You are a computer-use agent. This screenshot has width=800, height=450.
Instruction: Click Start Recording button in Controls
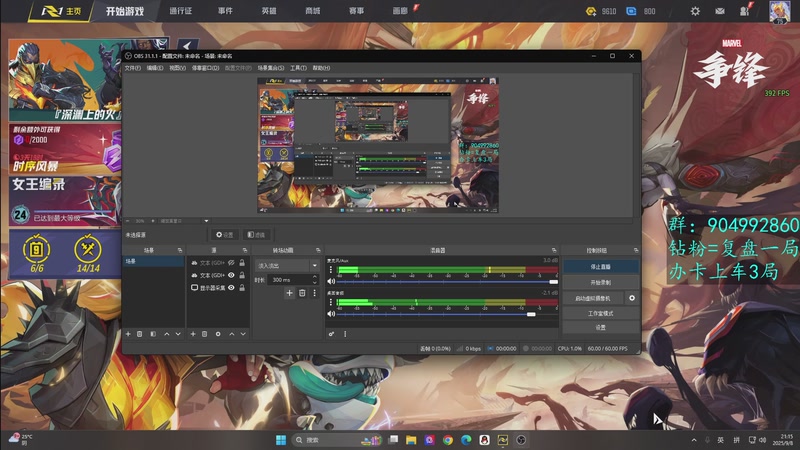[601, 282]
